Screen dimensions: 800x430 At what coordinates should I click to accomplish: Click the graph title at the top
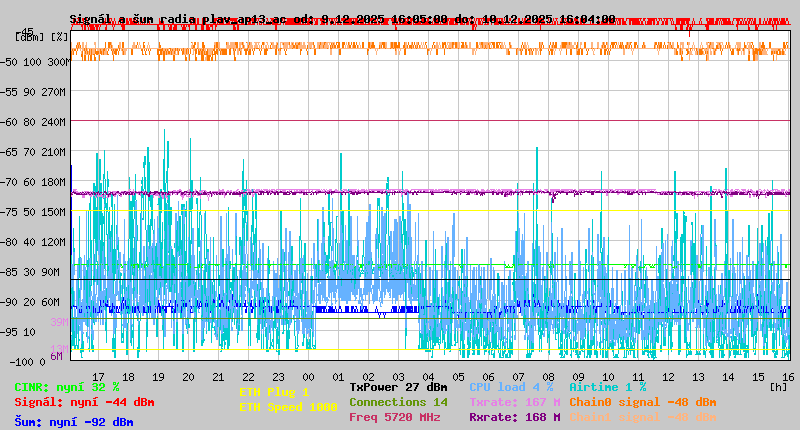coord(342,19)
